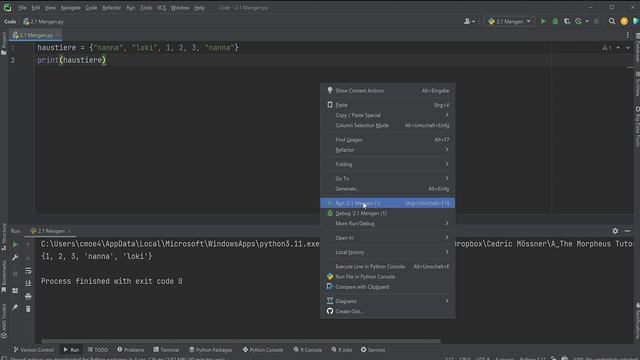Click the stop button in the top toolbar

coord(596,21)
